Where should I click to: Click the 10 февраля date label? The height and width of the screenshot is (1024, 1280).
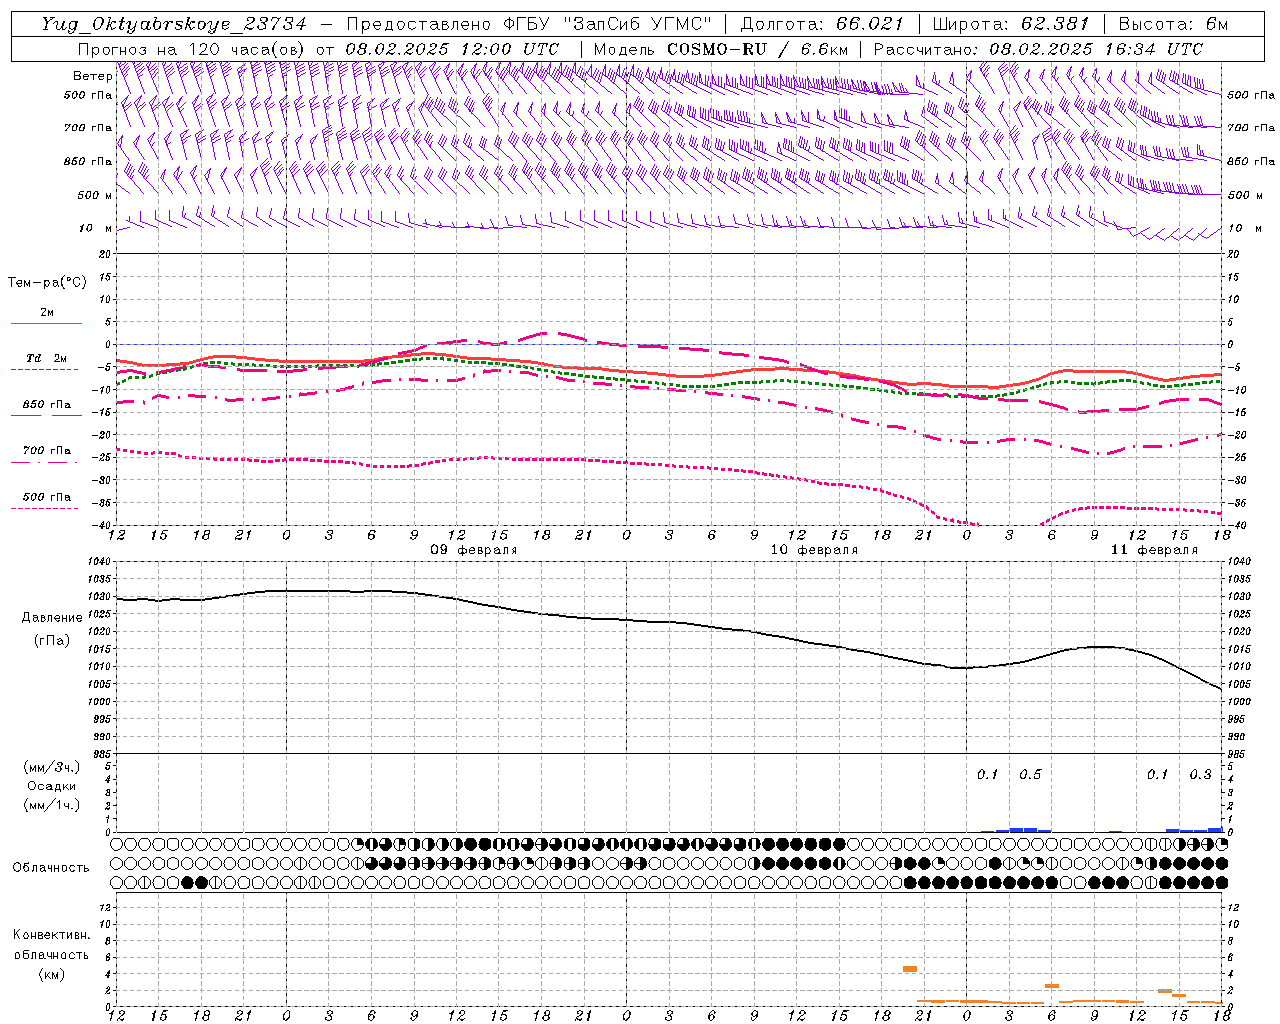coord(814,550)
